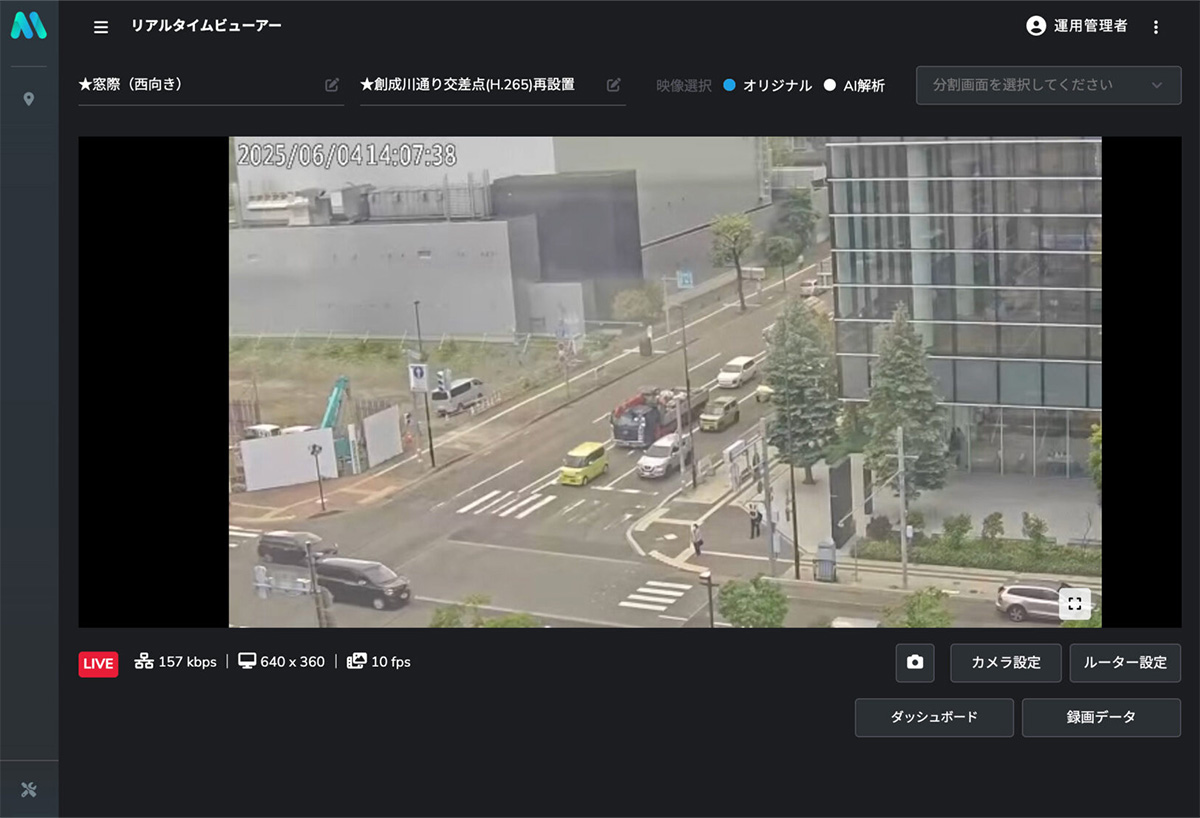This screenshot has width=1200, height=818.
Task: Enter fullscreen video mode
Action: pos(1074,603)
